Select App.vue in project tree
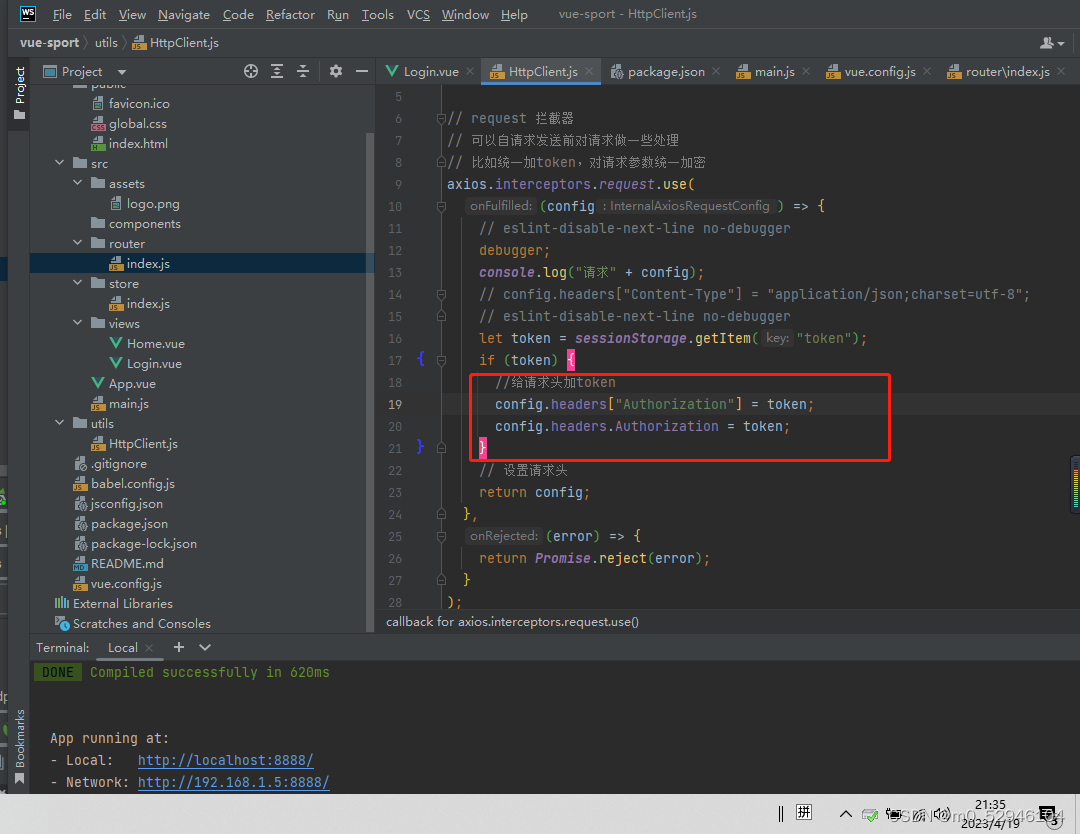1080x834 pixels. pyautogui.click(x=124, y=383)
